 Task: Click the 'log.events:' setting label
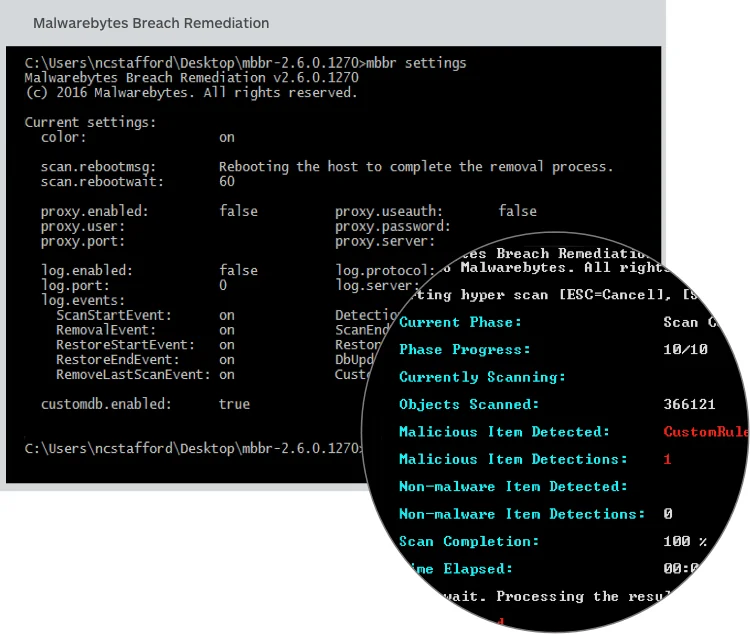[83, 300]
